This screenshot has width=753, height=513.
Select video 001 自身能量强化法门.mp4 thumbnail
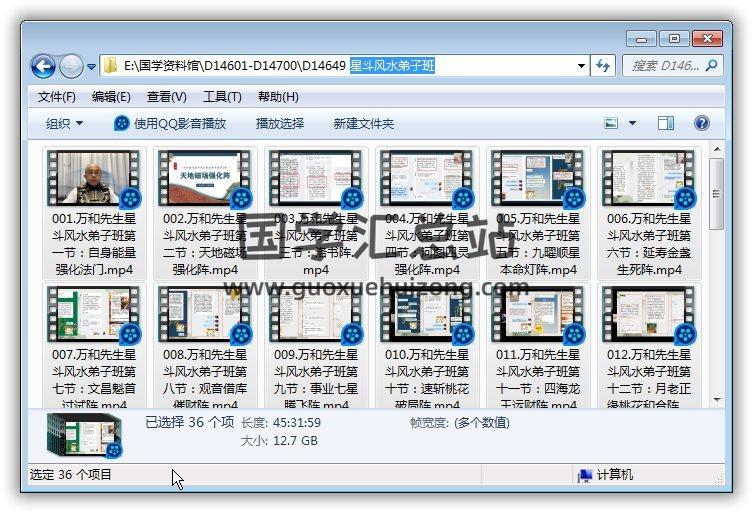click(x=93, y=178)
